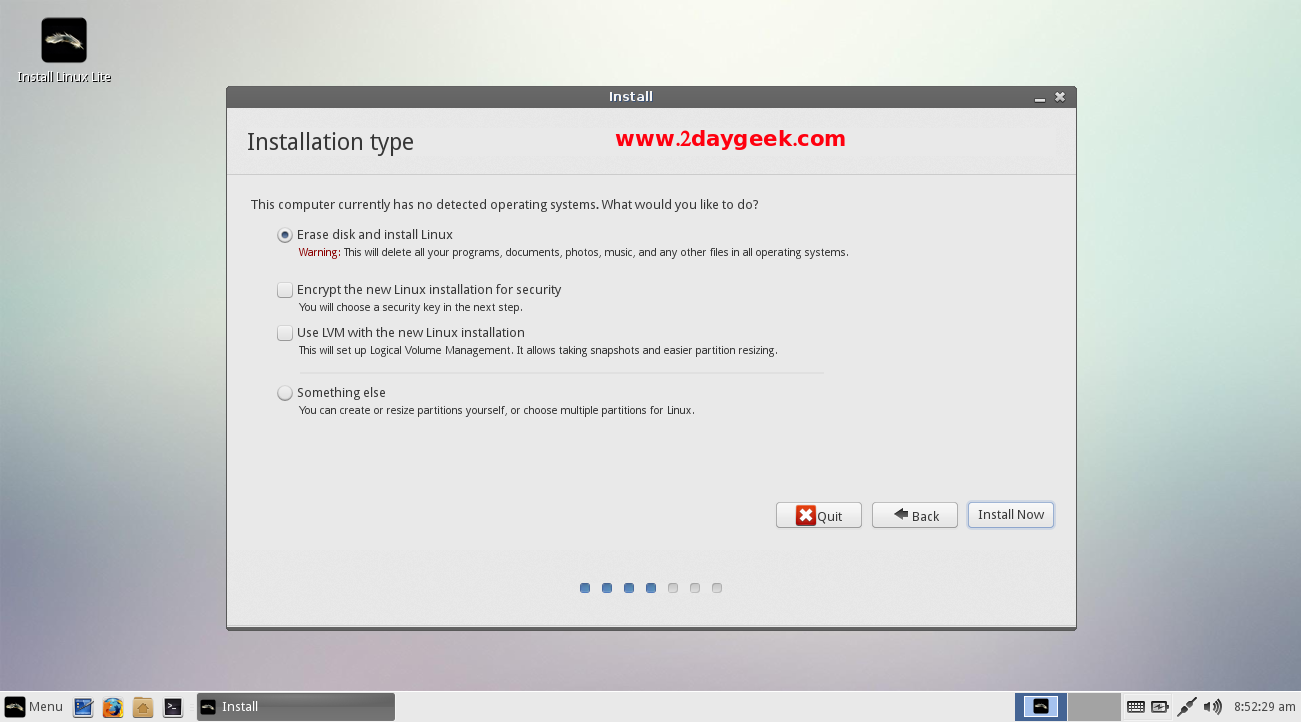The width and height of the screenshot is (1301, 722).
Task: Switch to the second empty workspace
Action: (x=1093, y=707)
